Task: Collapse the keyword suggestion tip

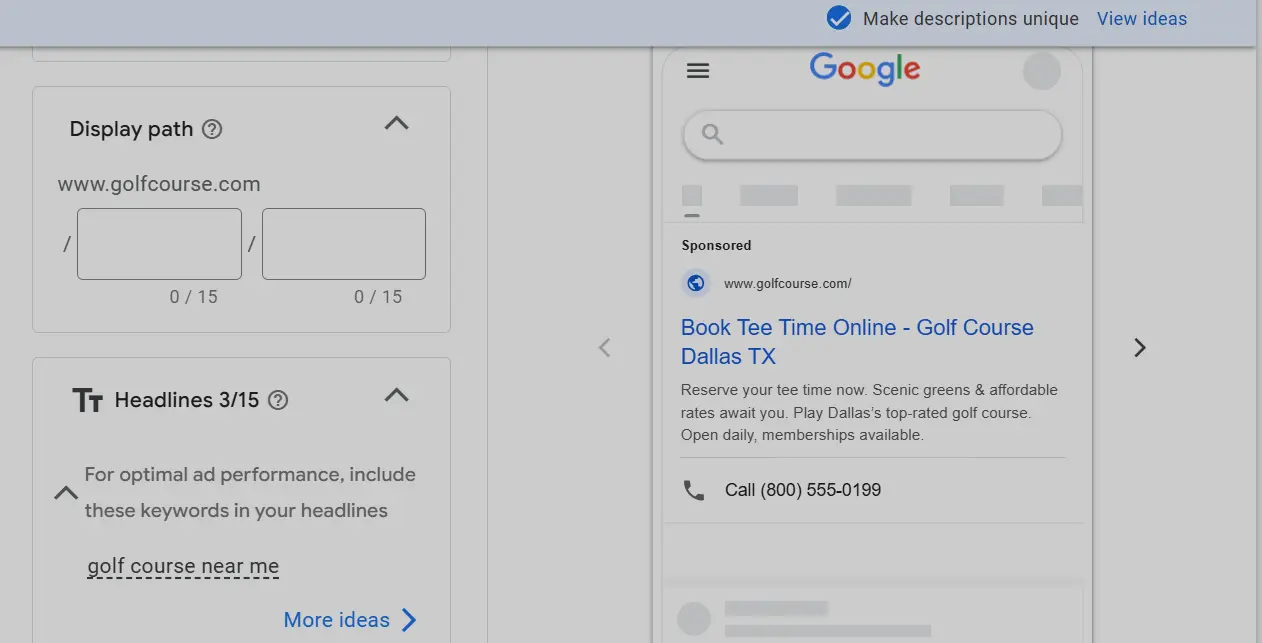Action: 65,492
